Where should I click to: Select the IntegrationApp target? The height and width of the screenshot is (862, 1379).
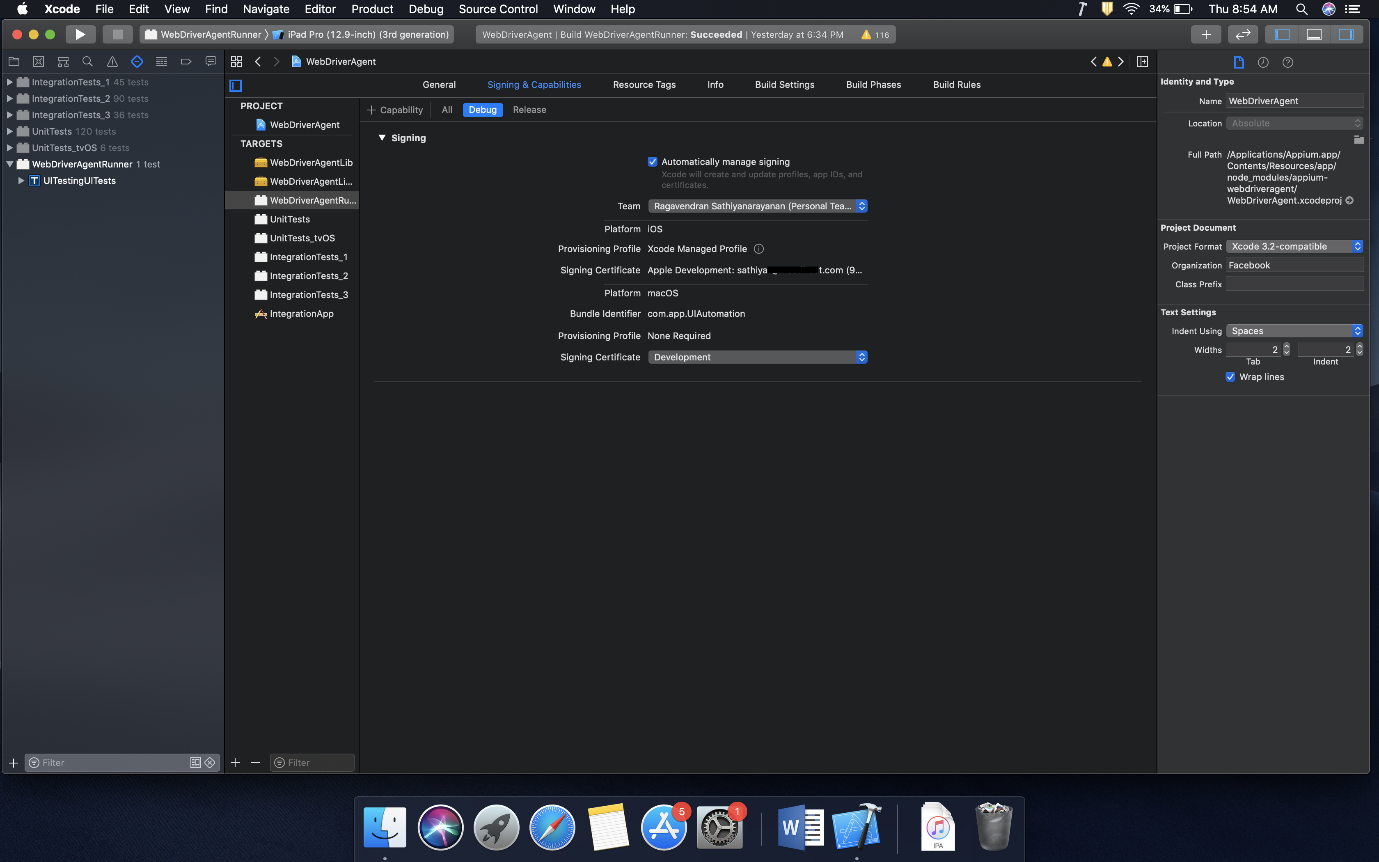tap(294, 314)
